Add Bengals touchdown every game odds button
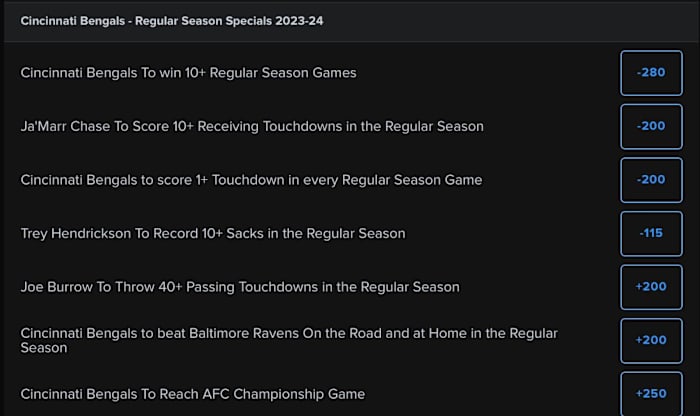Screen dimensions: 700x416 tap(651, 180)
